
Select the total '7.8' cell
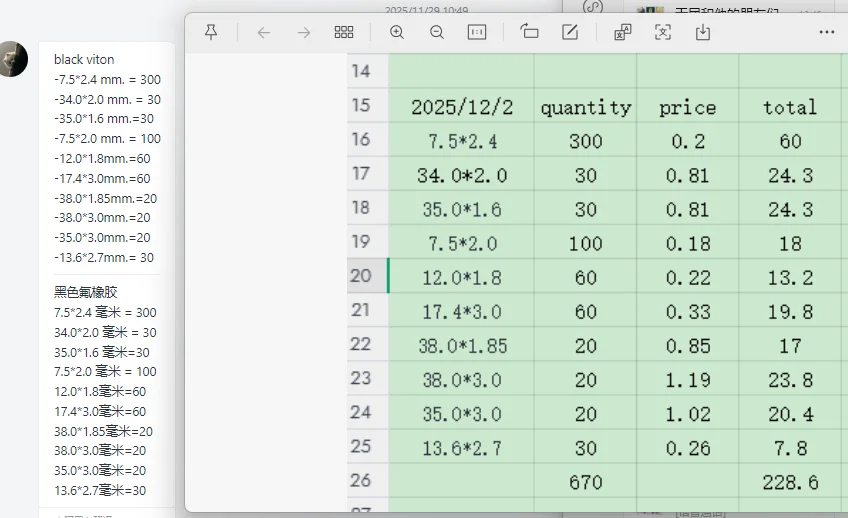point(790,447)
